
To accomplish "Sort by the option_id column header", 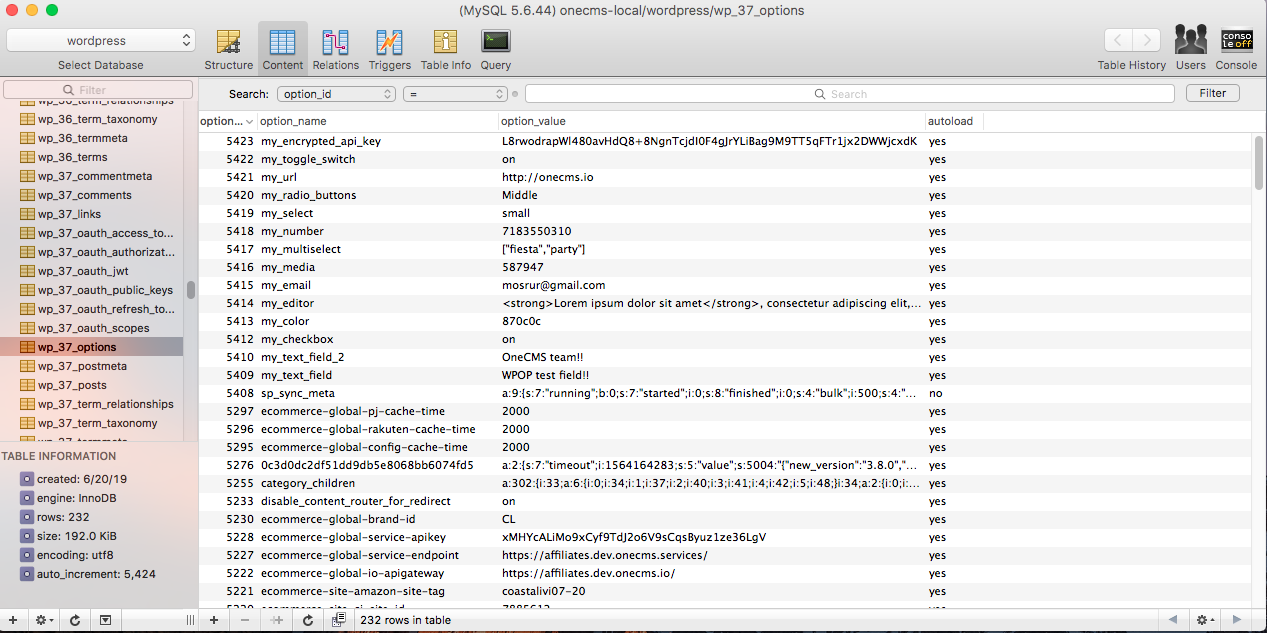I will [227, 121].
